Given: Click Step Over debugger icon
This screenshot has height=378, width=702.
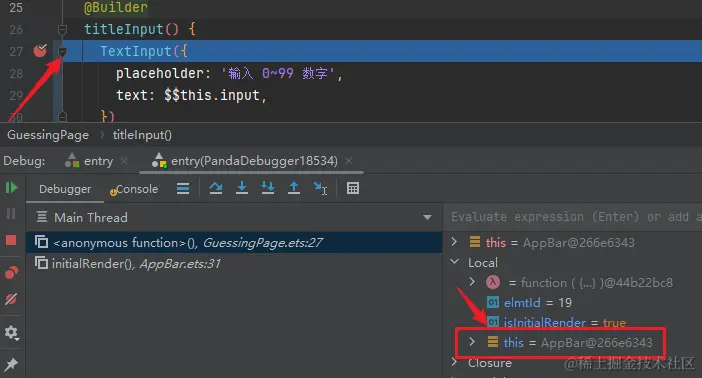Looking at the screenshot, I should [x=216, y=188].
